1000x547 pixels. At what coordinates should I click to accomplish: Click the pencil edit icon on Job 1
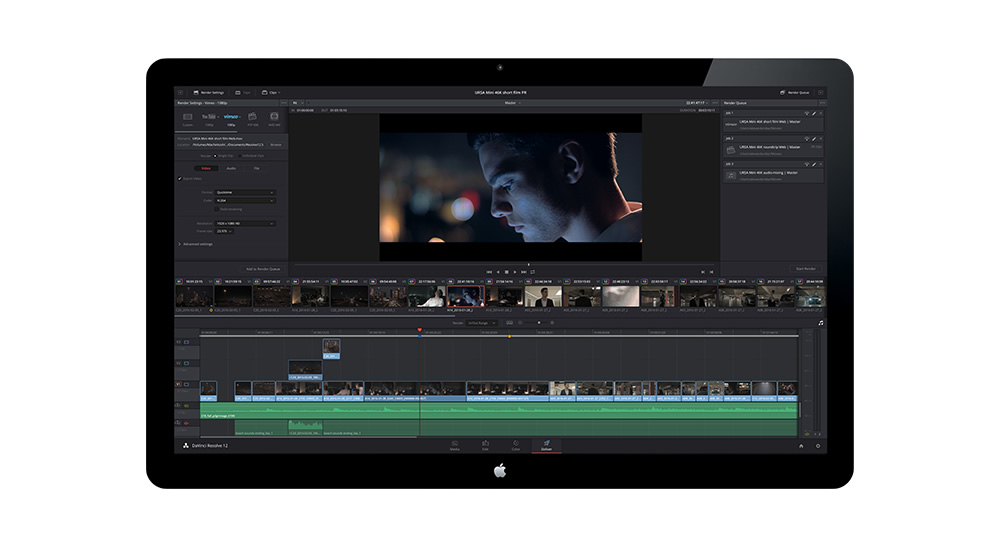814,113
